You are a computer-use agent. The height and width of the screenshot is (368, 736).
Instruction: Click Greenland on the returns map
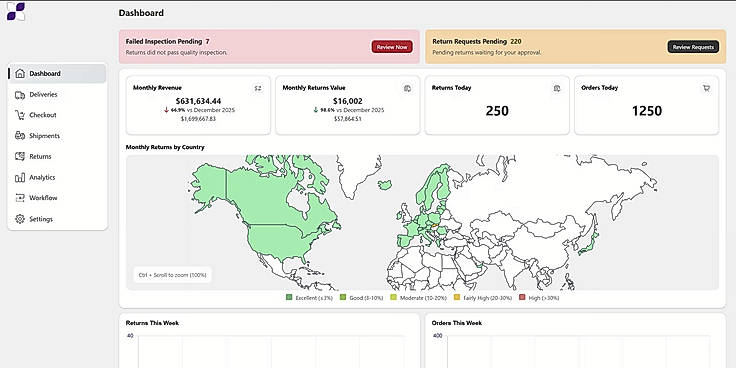coord(359,174)
